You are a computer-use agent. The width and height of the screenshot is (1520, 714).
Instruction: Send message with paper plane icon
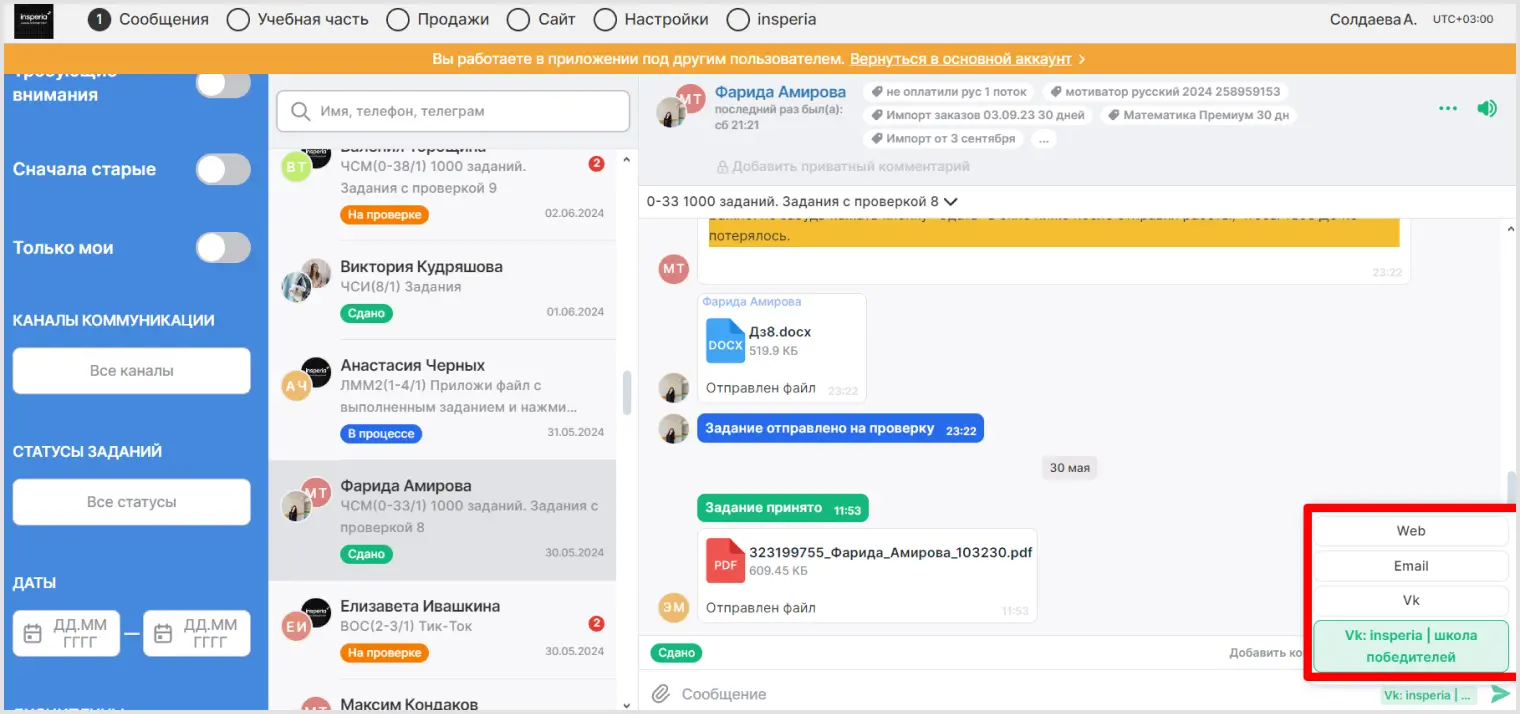coord(1500,694)
